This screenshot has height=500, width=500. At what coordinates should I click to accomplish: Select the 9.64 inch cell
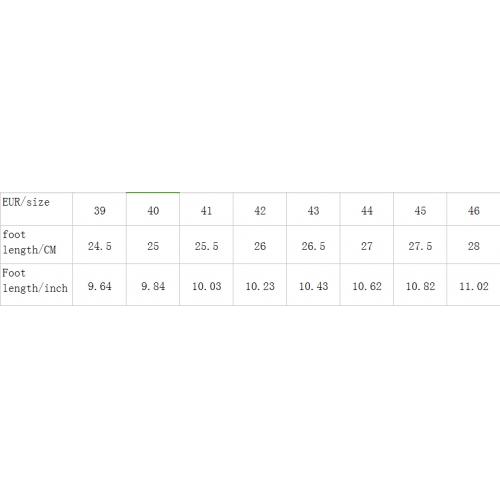click(x=99, y=284)
